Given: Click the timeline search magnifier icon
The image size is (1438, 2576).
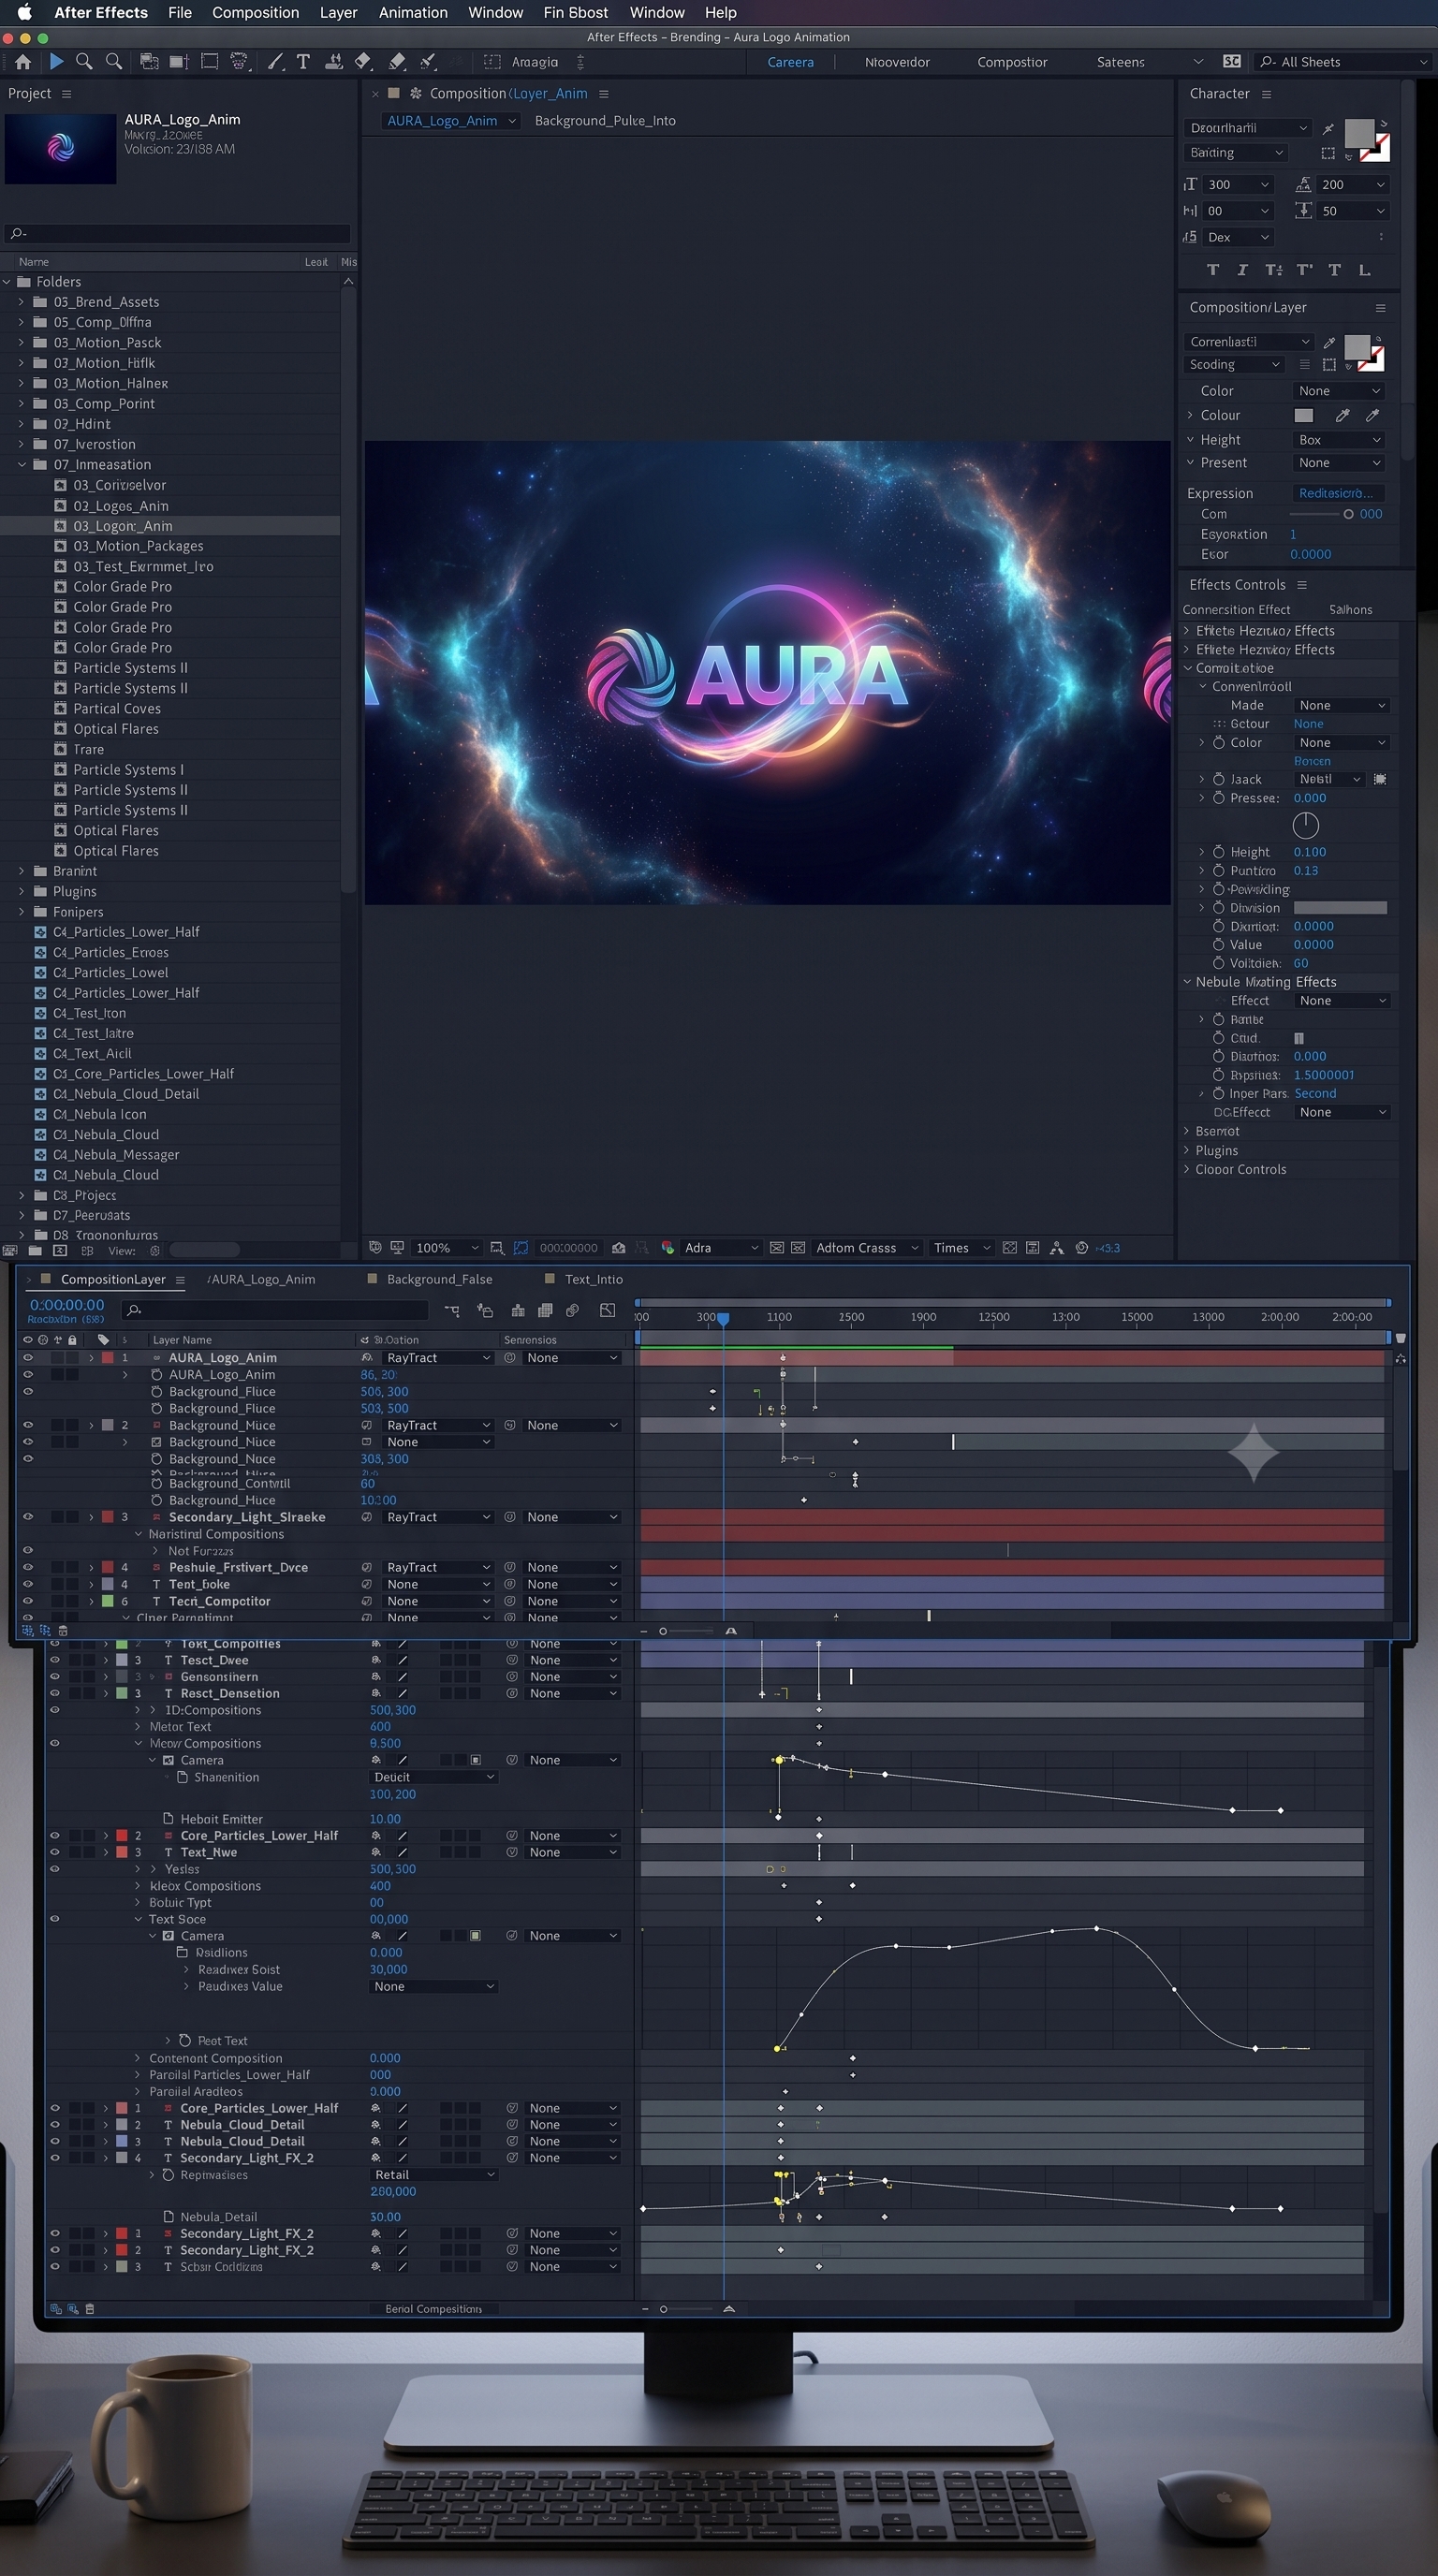Looking at the screenshot, I should click(135, 1310).
